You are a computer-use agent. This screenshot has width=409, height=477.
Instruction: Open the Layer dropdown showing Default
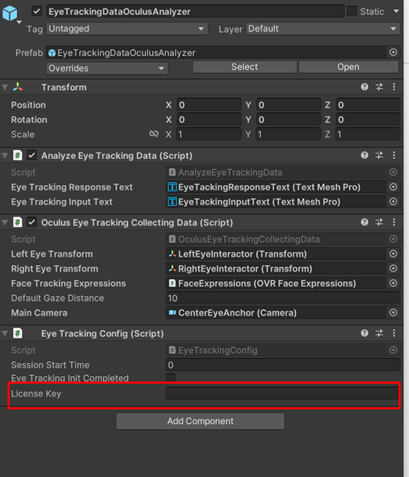click(x=323, y=29)
